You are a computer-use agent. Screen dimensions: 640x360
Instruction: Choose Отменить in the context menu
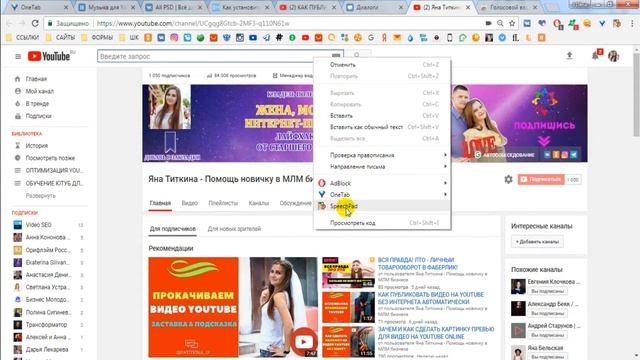382,64
